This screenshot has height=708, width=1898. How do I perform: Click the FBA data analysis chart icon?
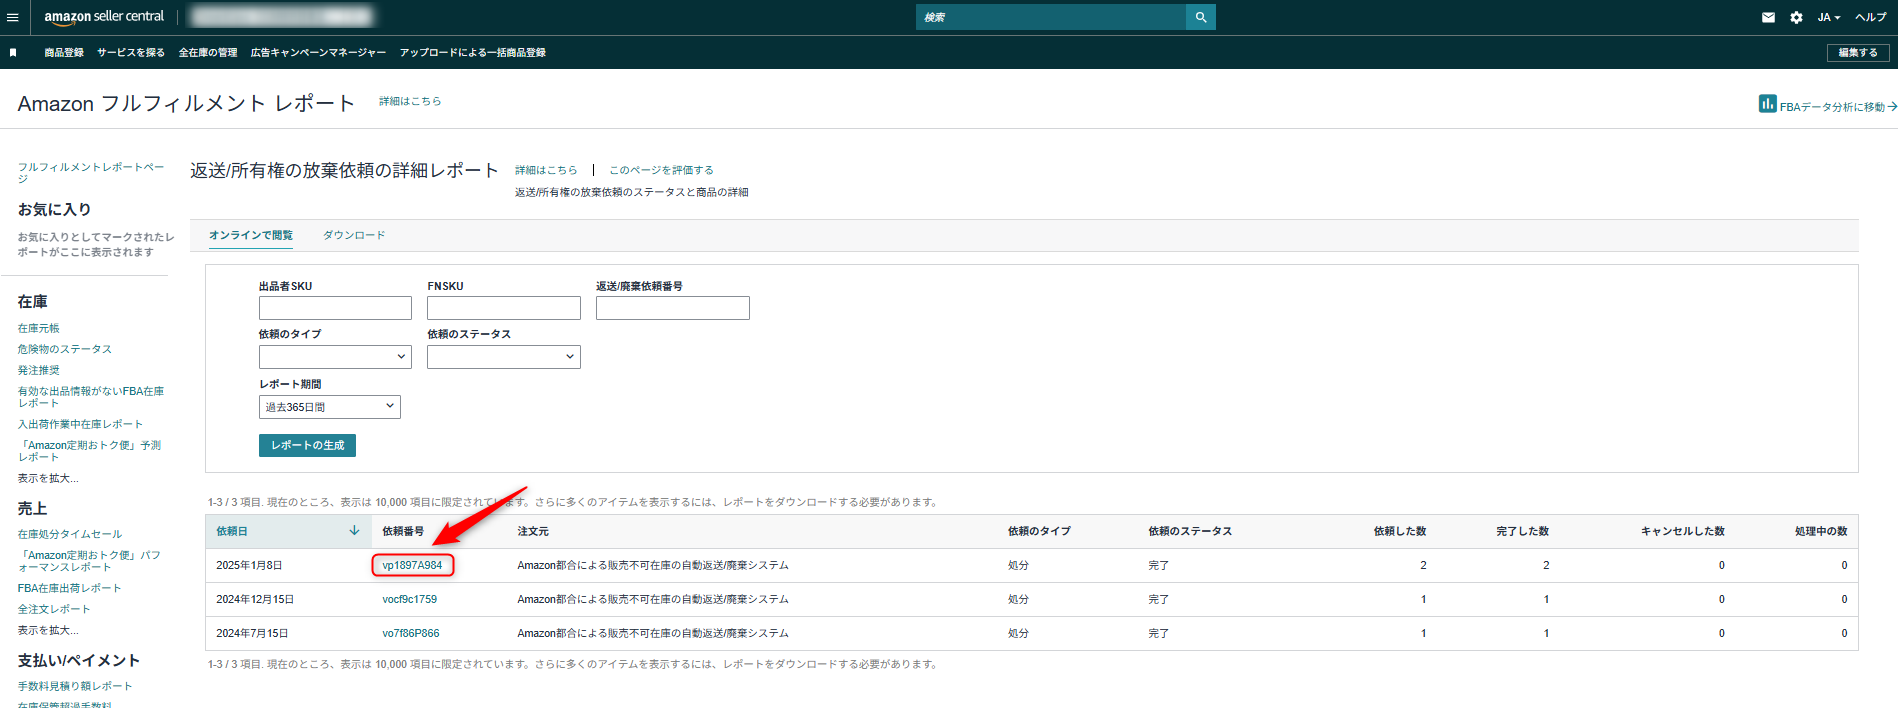[1767, 104]
